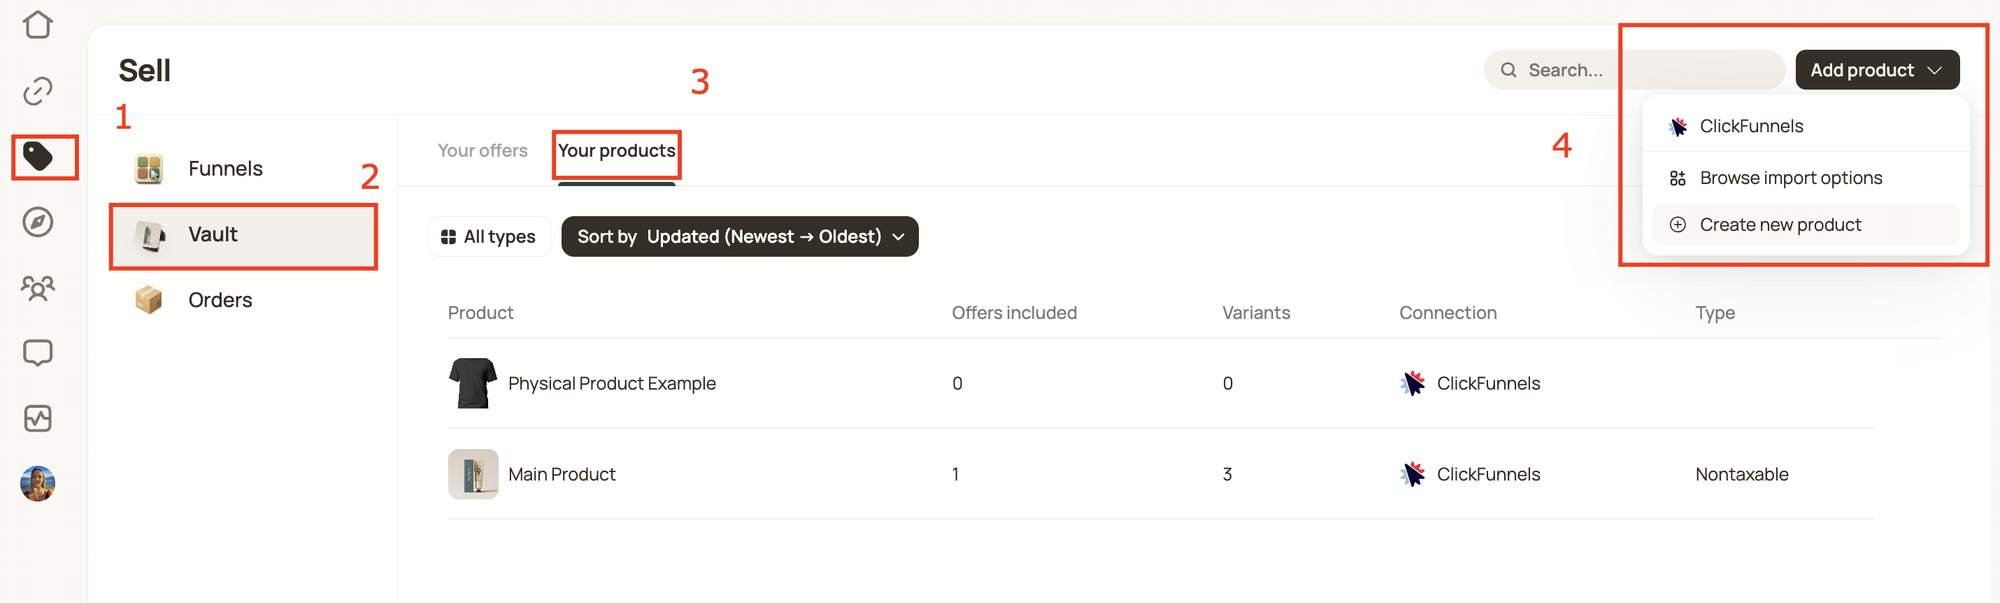This screenshot has width=2000, height=603.
Task: Click Main Product variants count 3
Action: (x=1227, y=475)
